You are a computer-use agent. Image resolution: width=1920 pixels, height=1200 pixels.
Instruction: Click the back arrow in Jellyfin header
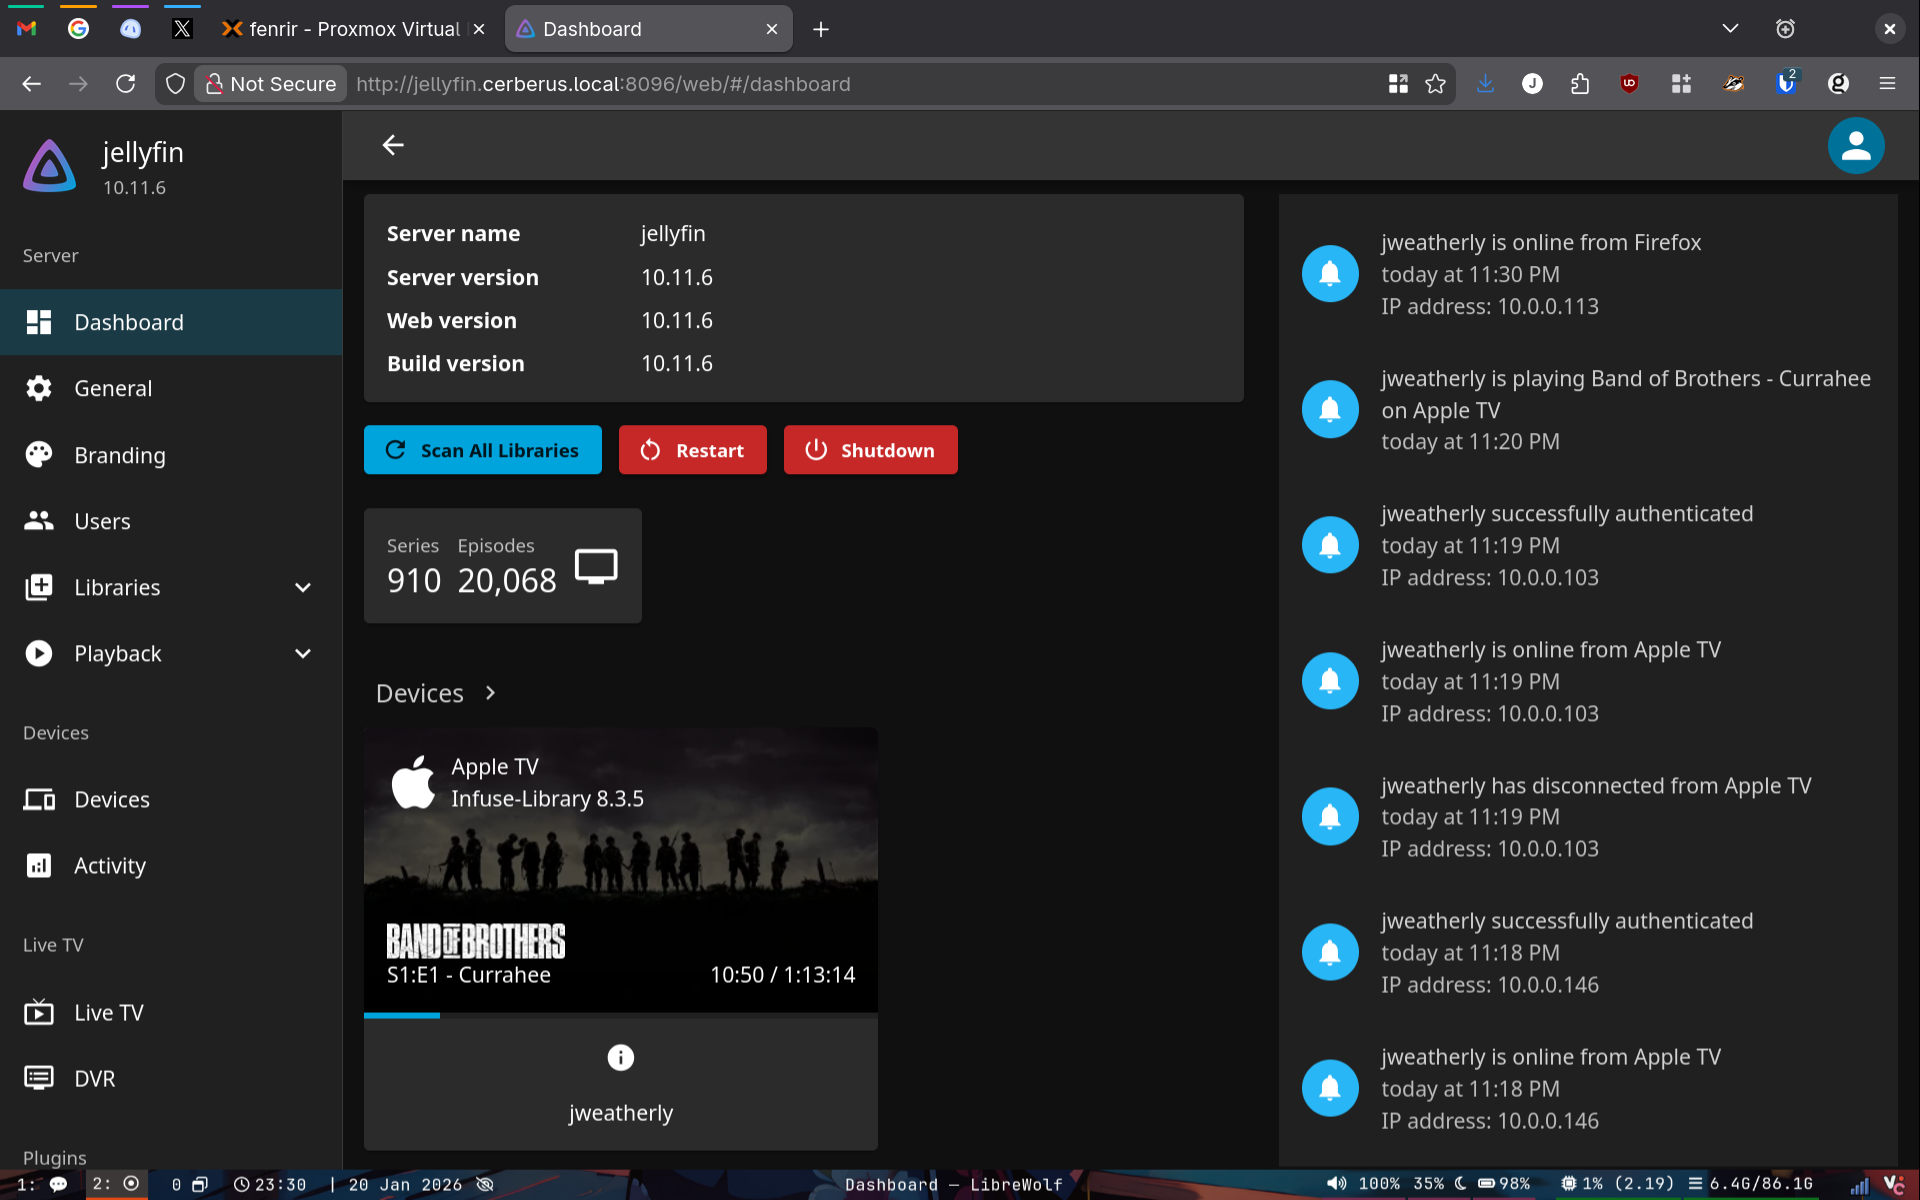tap(393, 146)
